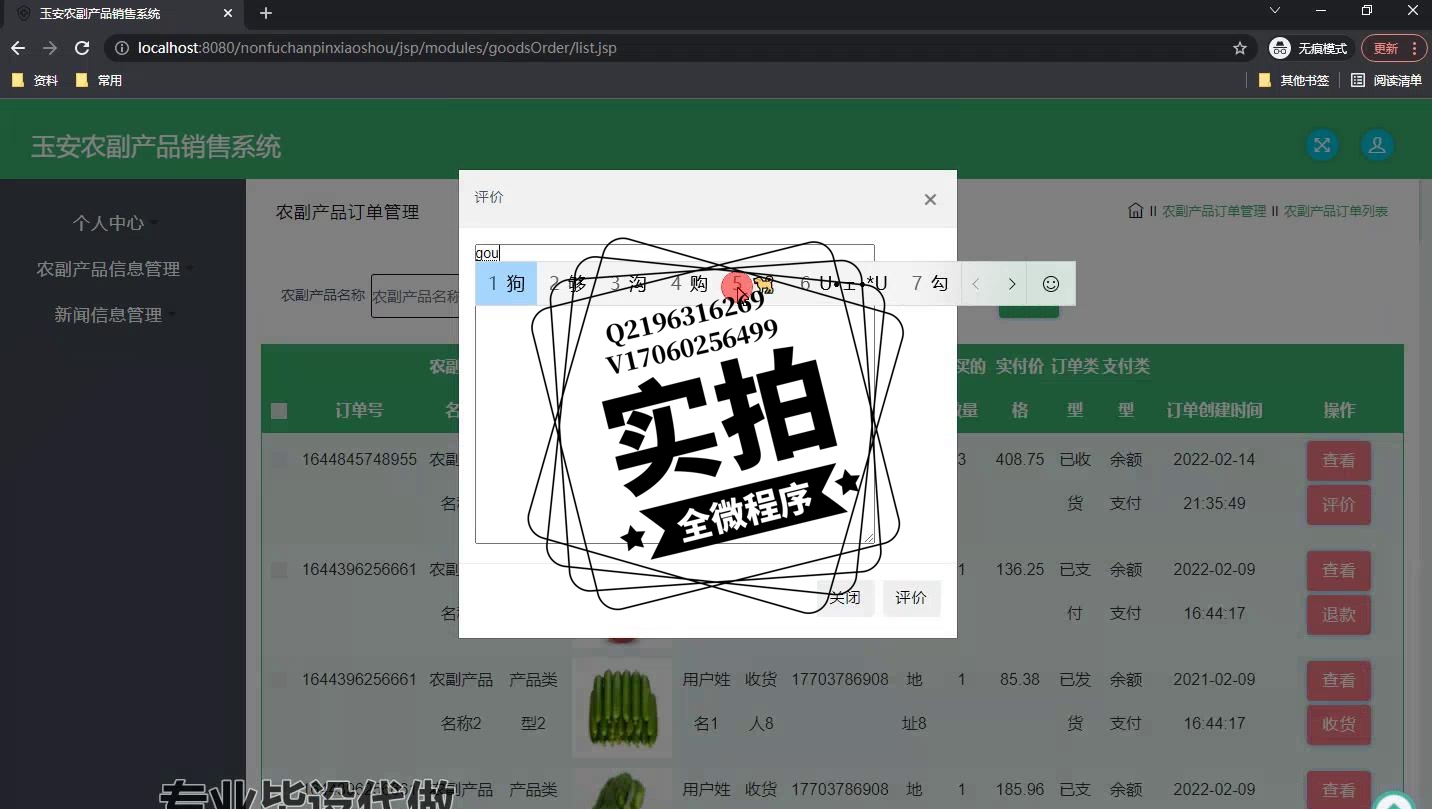Click 查看 in the 136.25 row
1432x809 pixels.
click(x=1338, y=571)
